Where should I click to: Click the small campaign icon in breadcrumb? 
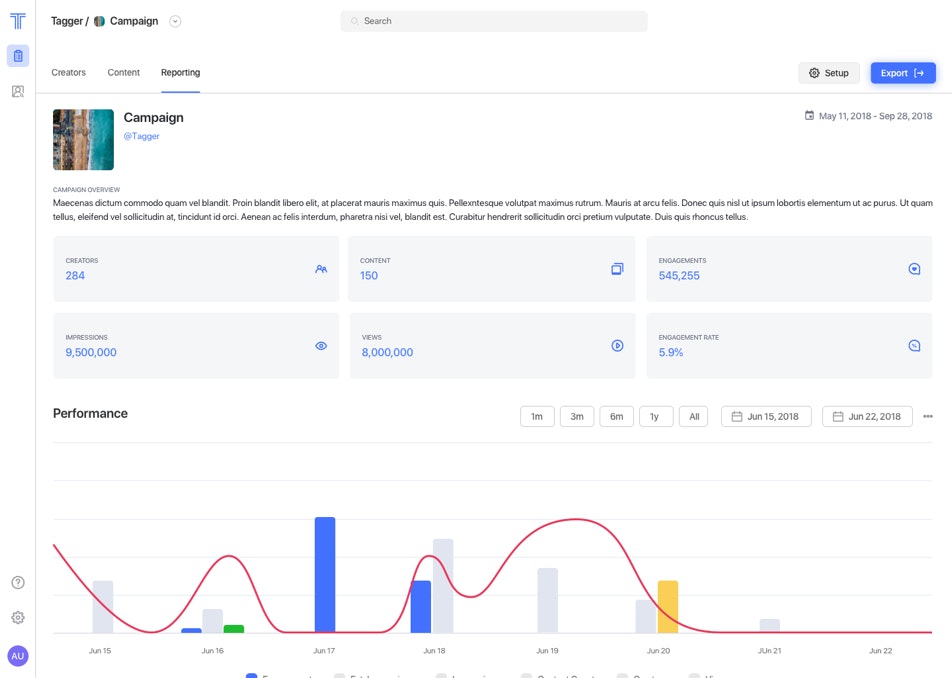pyautogui.click(x=99, y=21)
